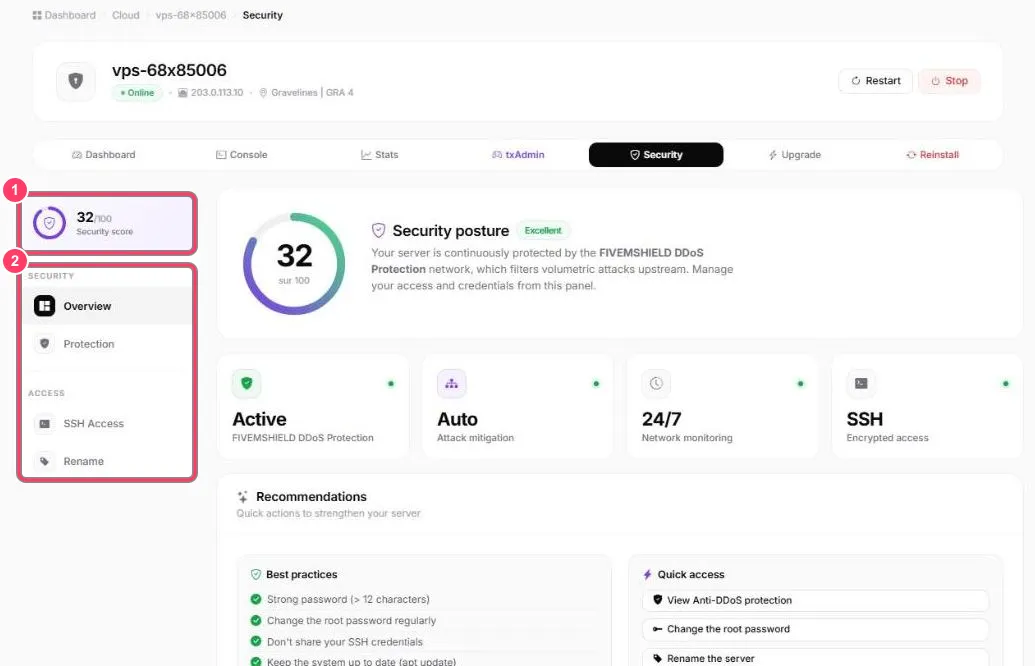Click the Attack mitigation network icon on the Auto card
The width and height of the screenshot is (1035, 666).
click(x=451, y=383)
